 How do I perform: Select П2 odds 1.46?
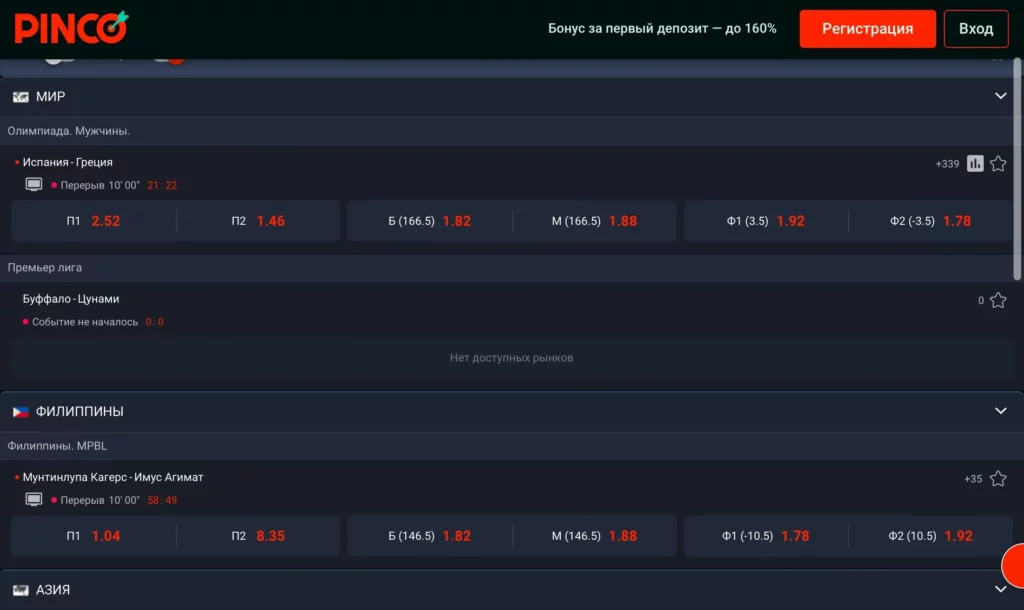(x=258, y=221)
